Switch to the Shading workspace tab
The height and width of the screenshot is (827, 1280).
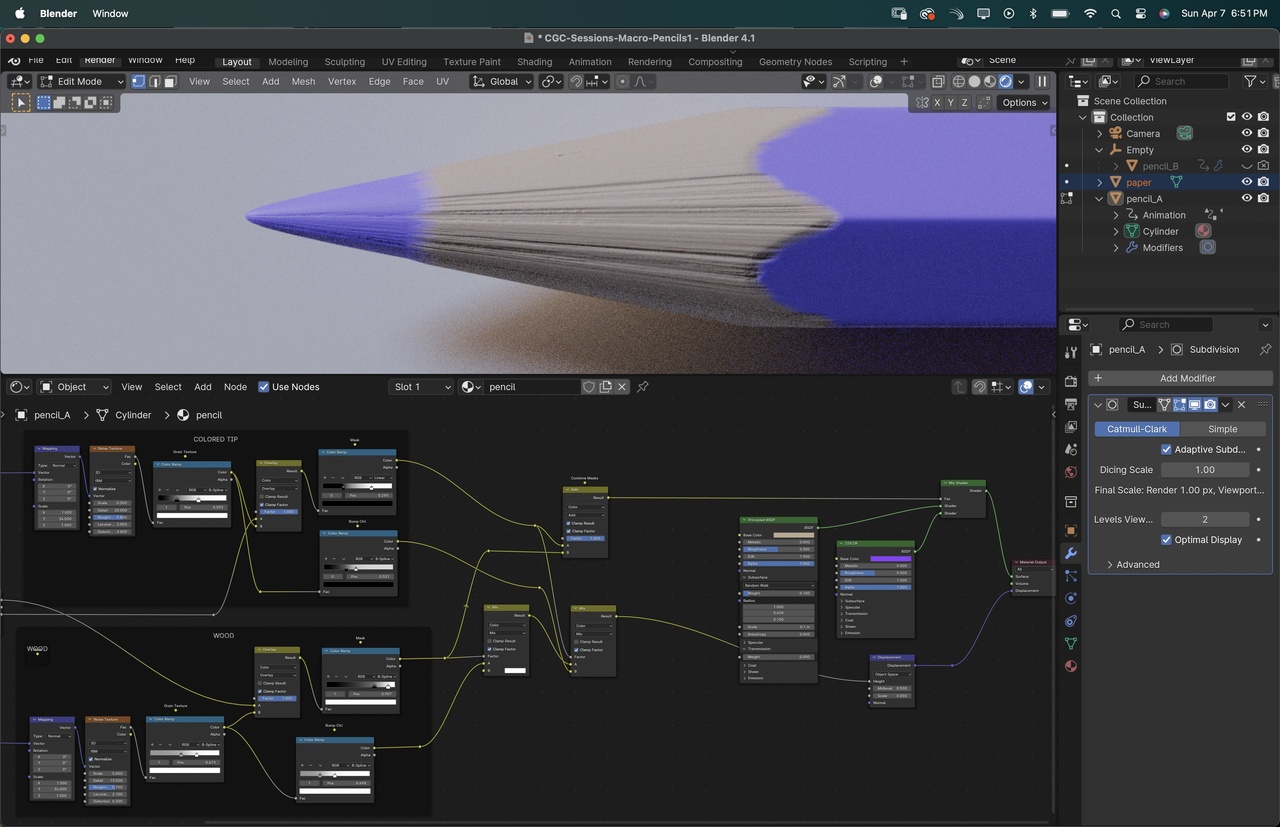(x=534, y=62)
